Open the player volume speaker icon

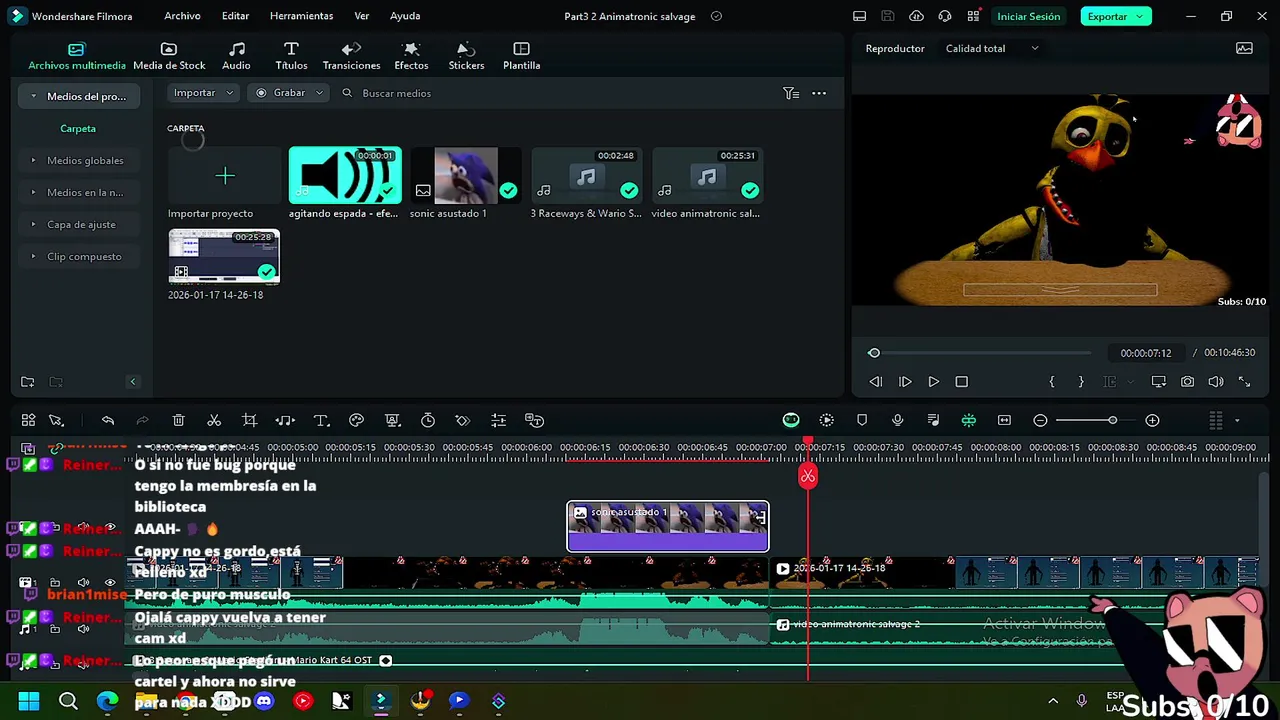click(1216, 382)
